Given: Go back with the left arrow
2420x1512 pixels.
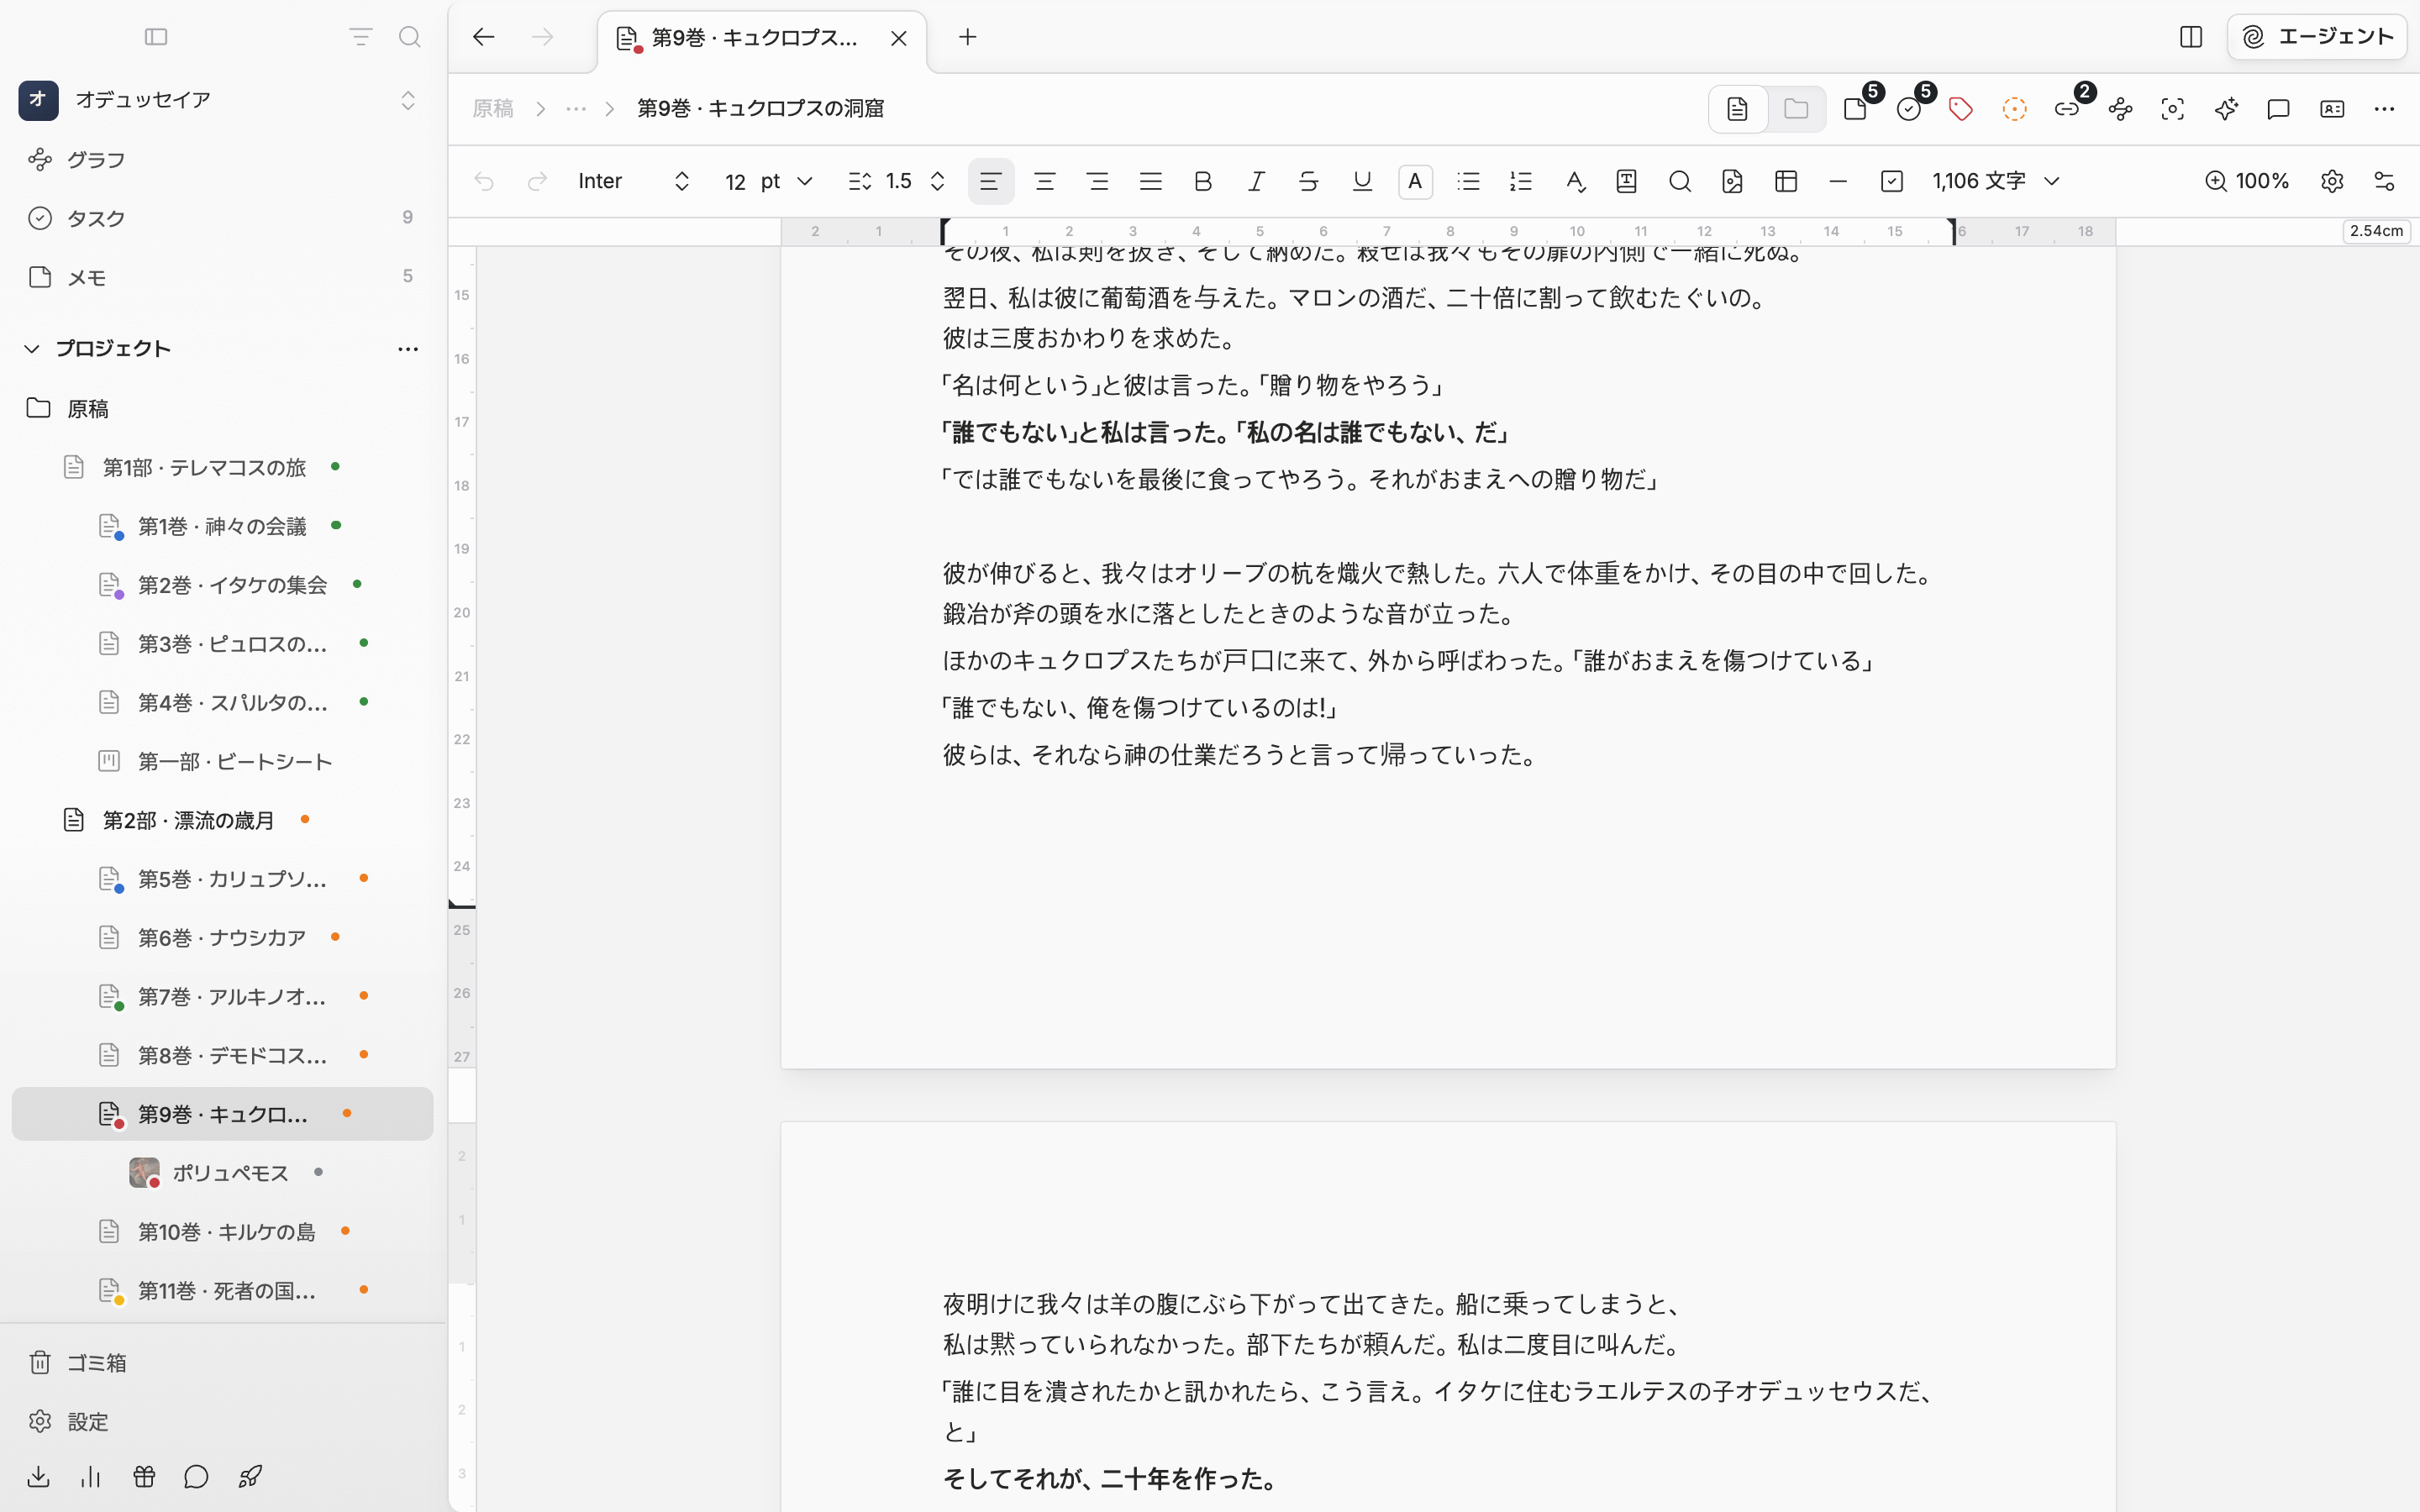Looking at the screenshot, I should [x=484, y=37].
